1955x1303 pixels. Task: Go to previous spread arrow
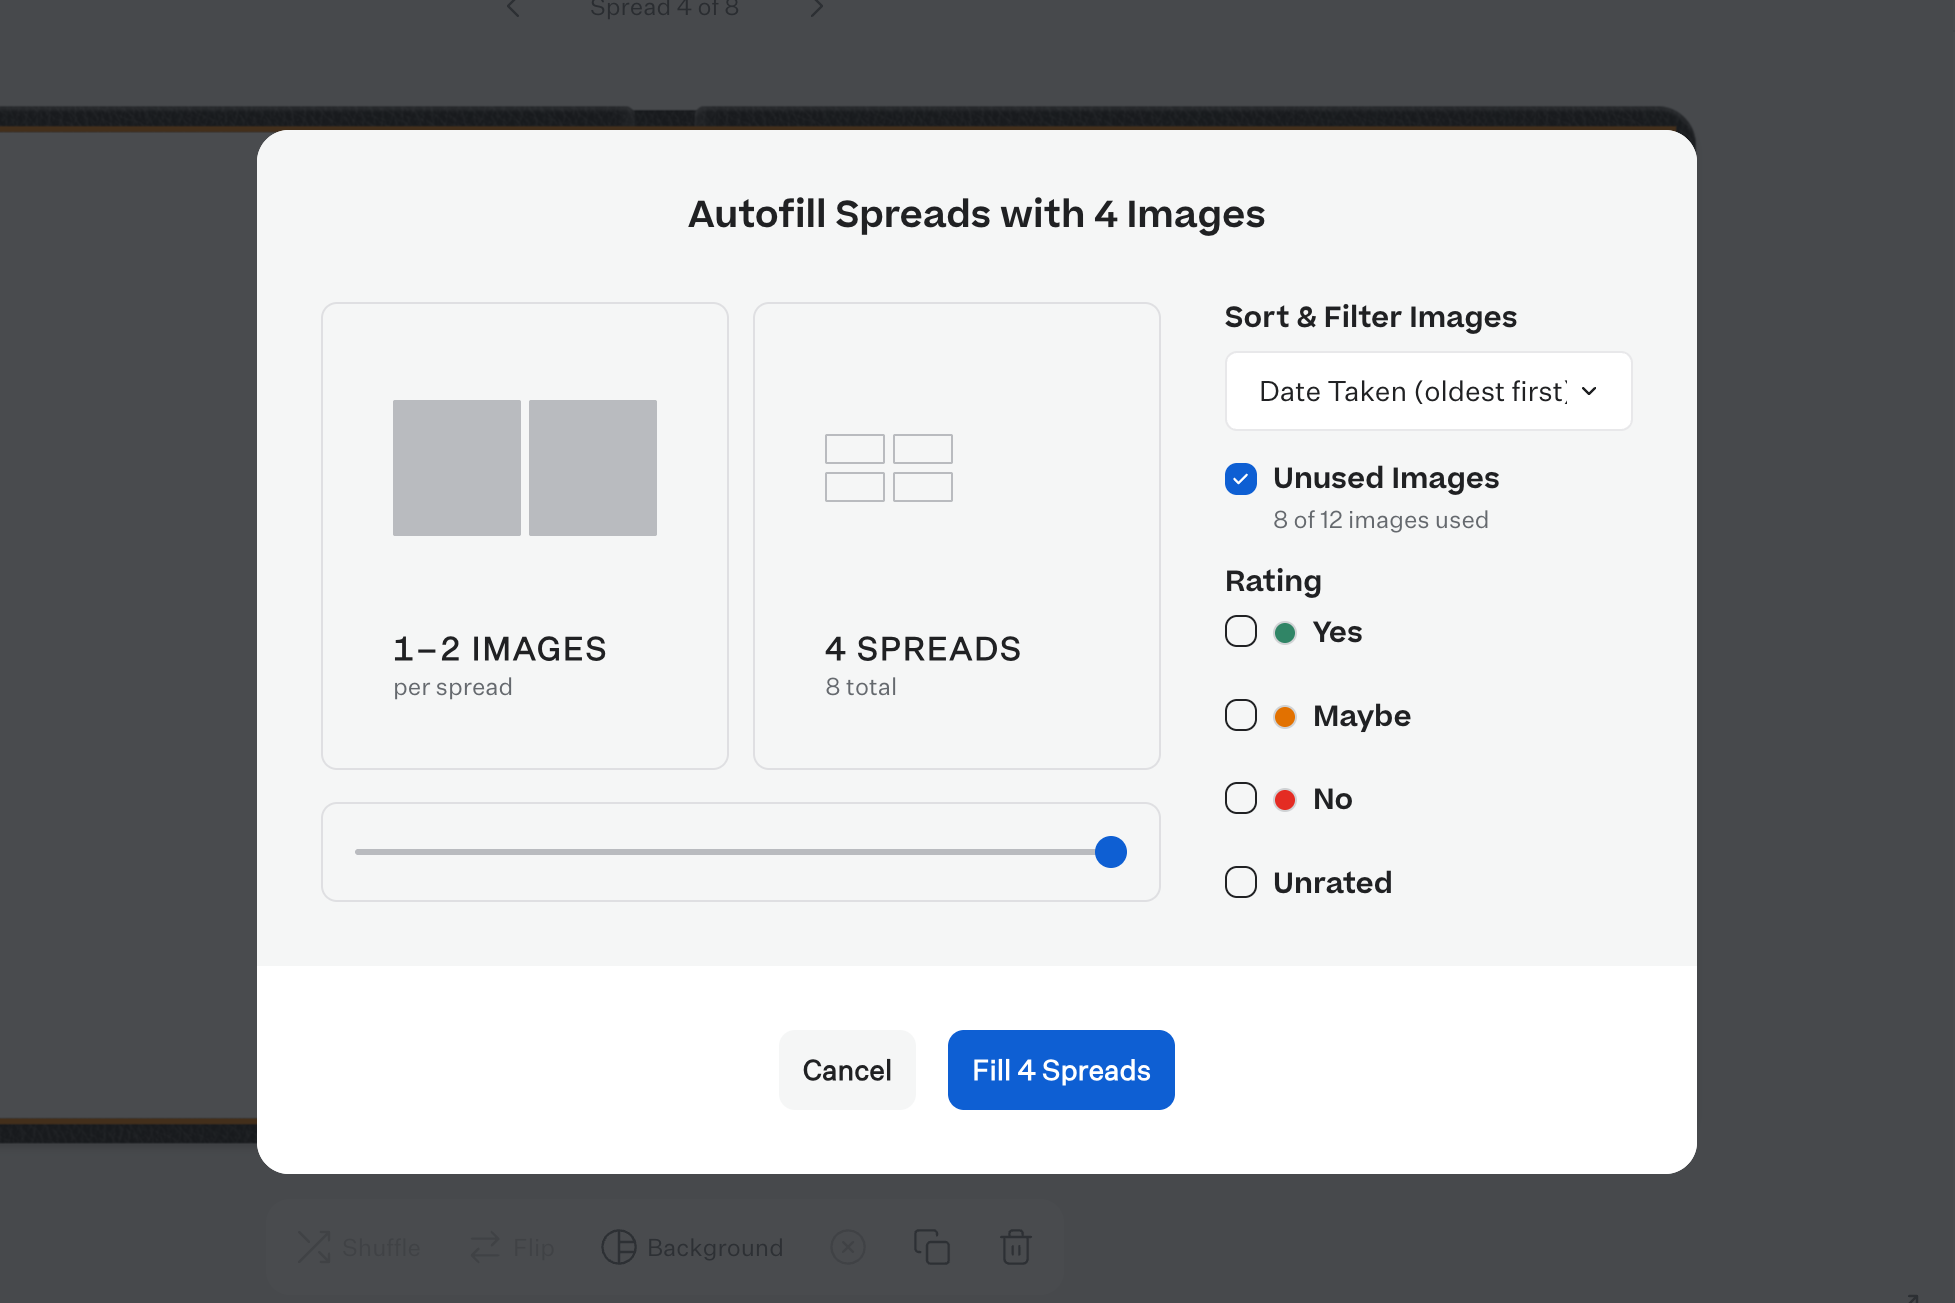tap(513, 8)
